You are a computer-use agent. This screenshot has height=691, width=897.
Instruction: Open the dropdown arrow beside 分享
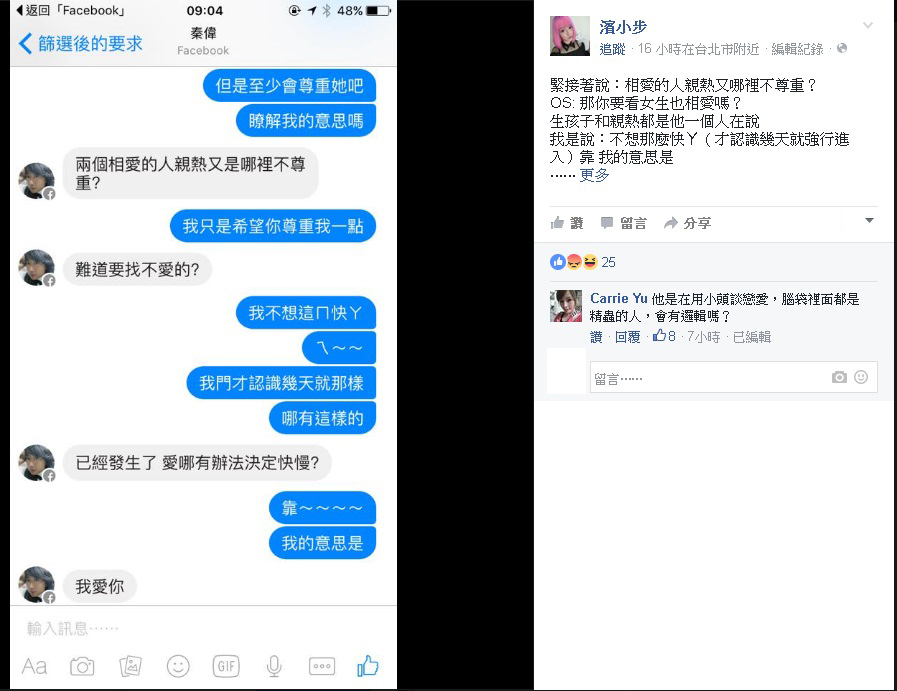[870, 221]
